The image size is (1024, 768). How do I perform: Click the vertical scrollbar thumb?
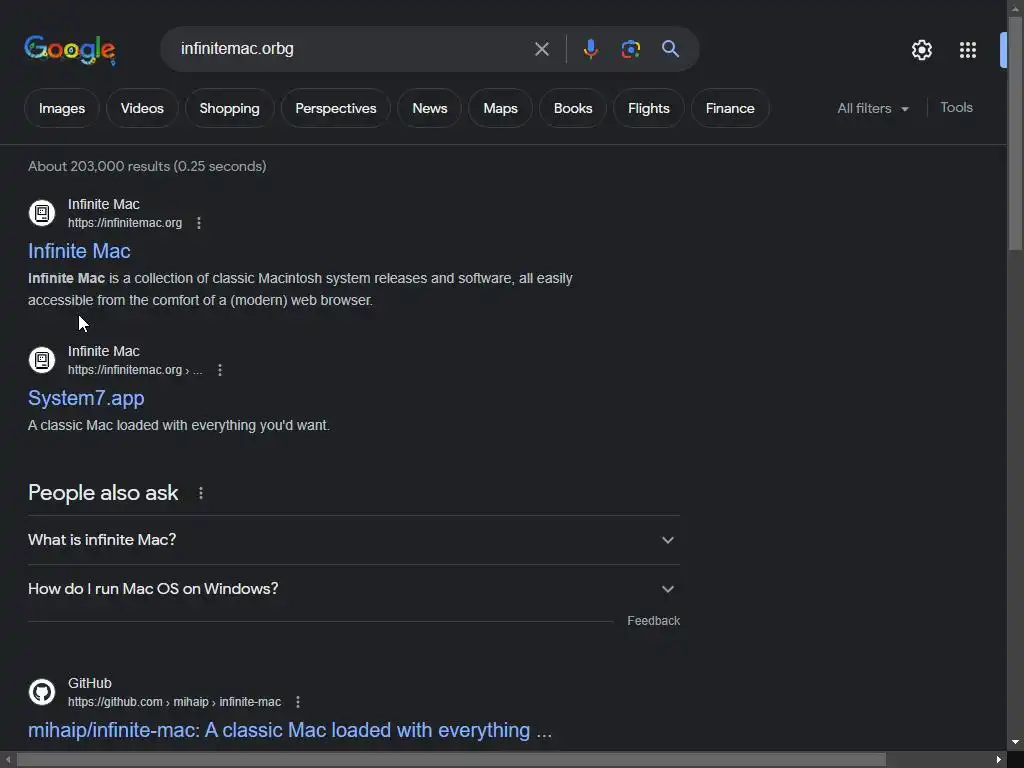click(1015, 133)
